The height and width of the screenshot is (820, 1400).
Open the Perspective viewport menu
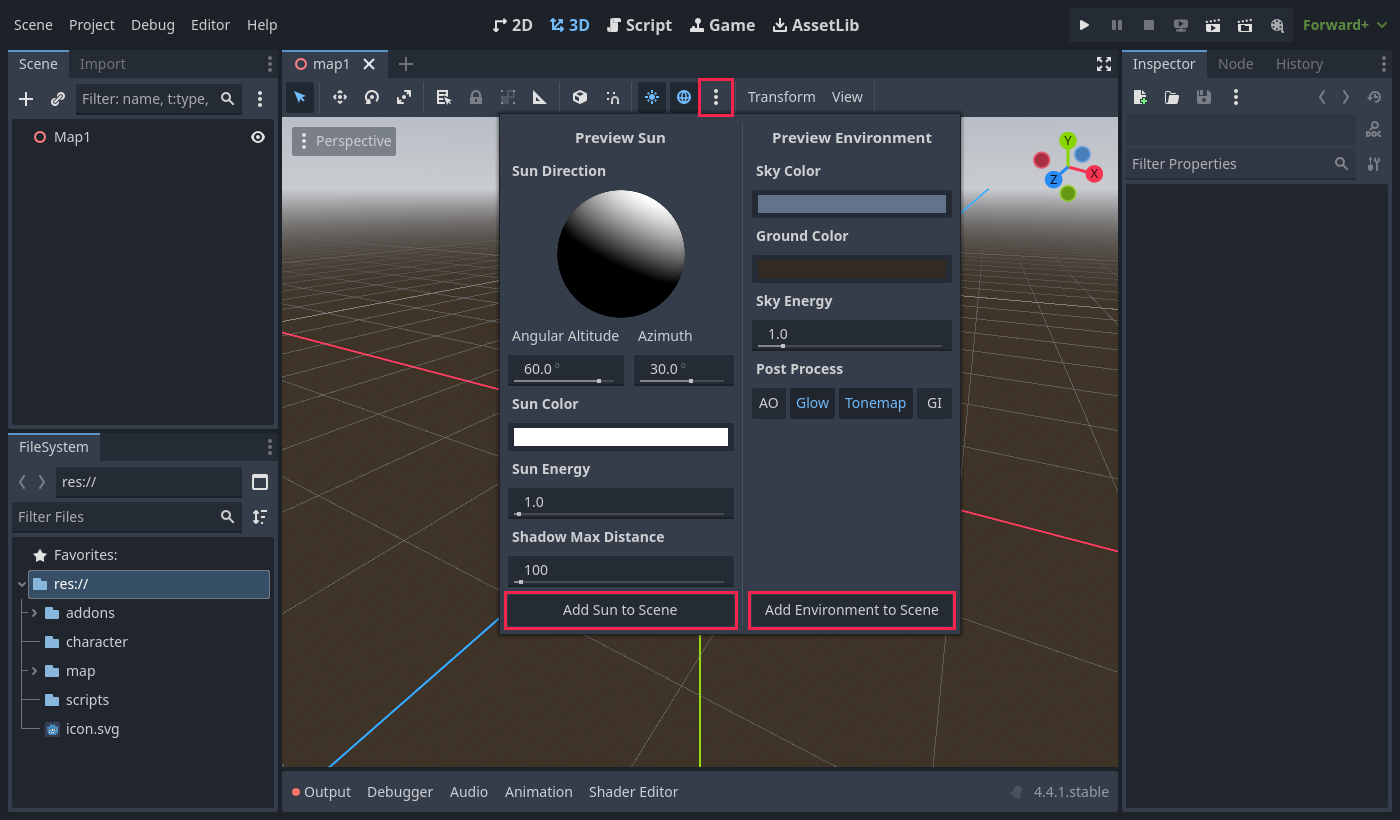[344, 141]
